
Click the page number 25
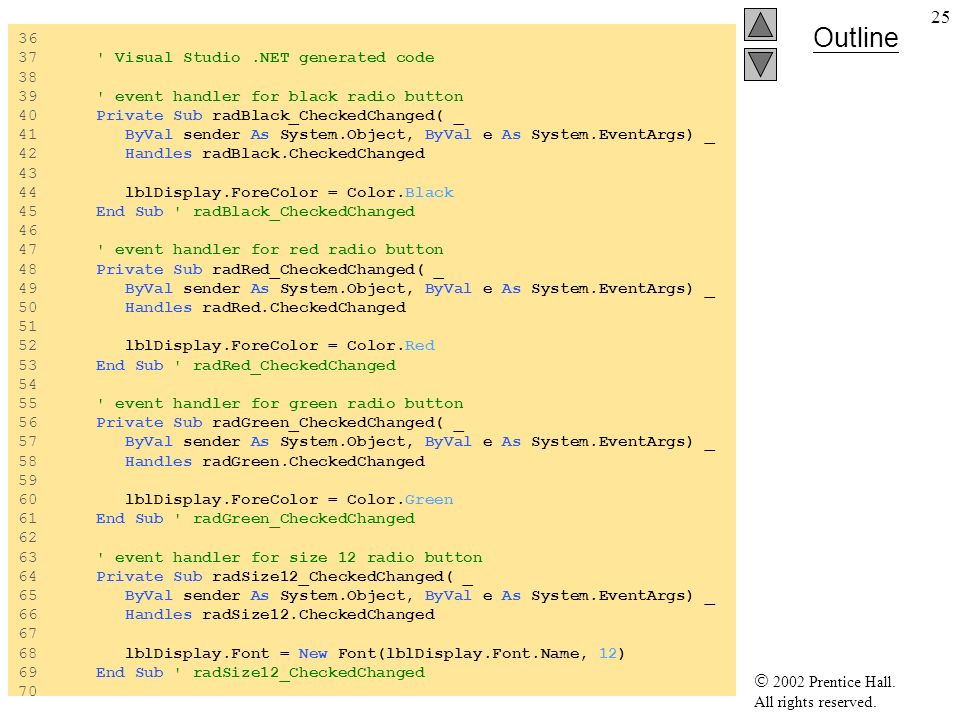(940, 17)
